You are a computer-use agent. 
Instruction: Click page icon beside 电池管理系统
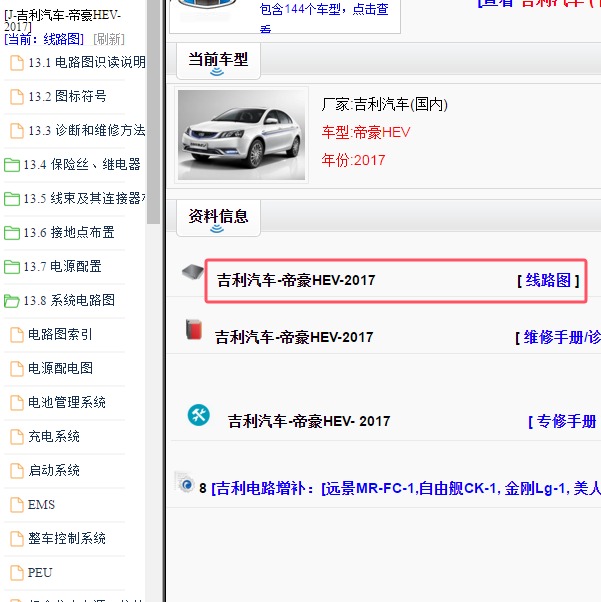[x=17, y=403]
